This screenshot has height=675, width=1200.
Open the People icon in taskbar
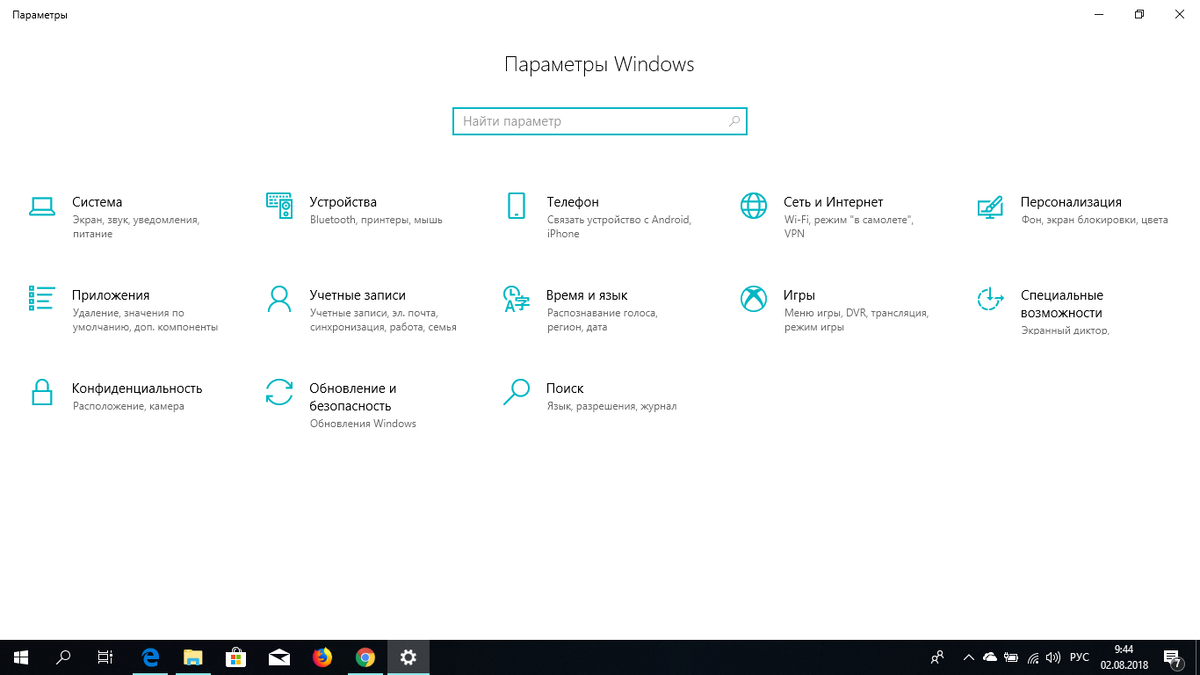point(937,657)
